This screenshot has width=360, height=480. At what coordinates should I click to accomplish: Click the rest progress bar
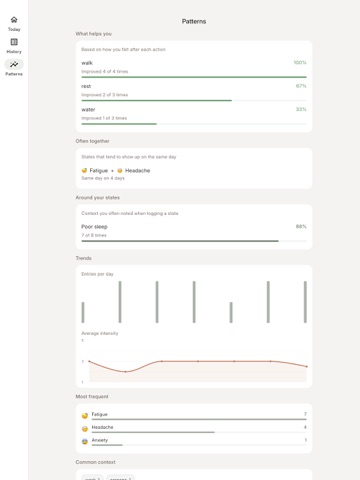tap(194, 100)
